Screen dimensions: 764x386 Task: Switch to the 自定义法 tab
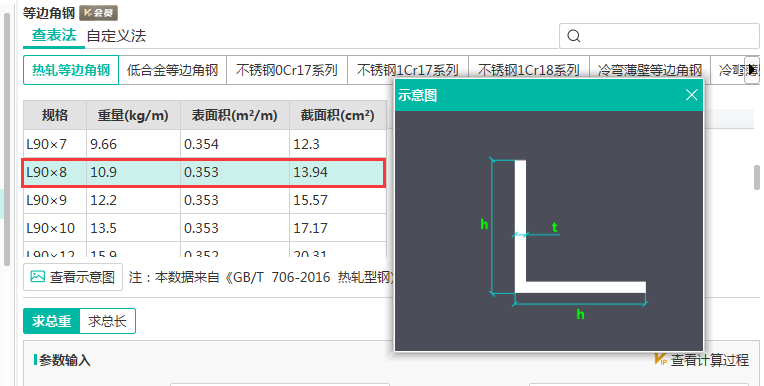[x=116, y=36]
